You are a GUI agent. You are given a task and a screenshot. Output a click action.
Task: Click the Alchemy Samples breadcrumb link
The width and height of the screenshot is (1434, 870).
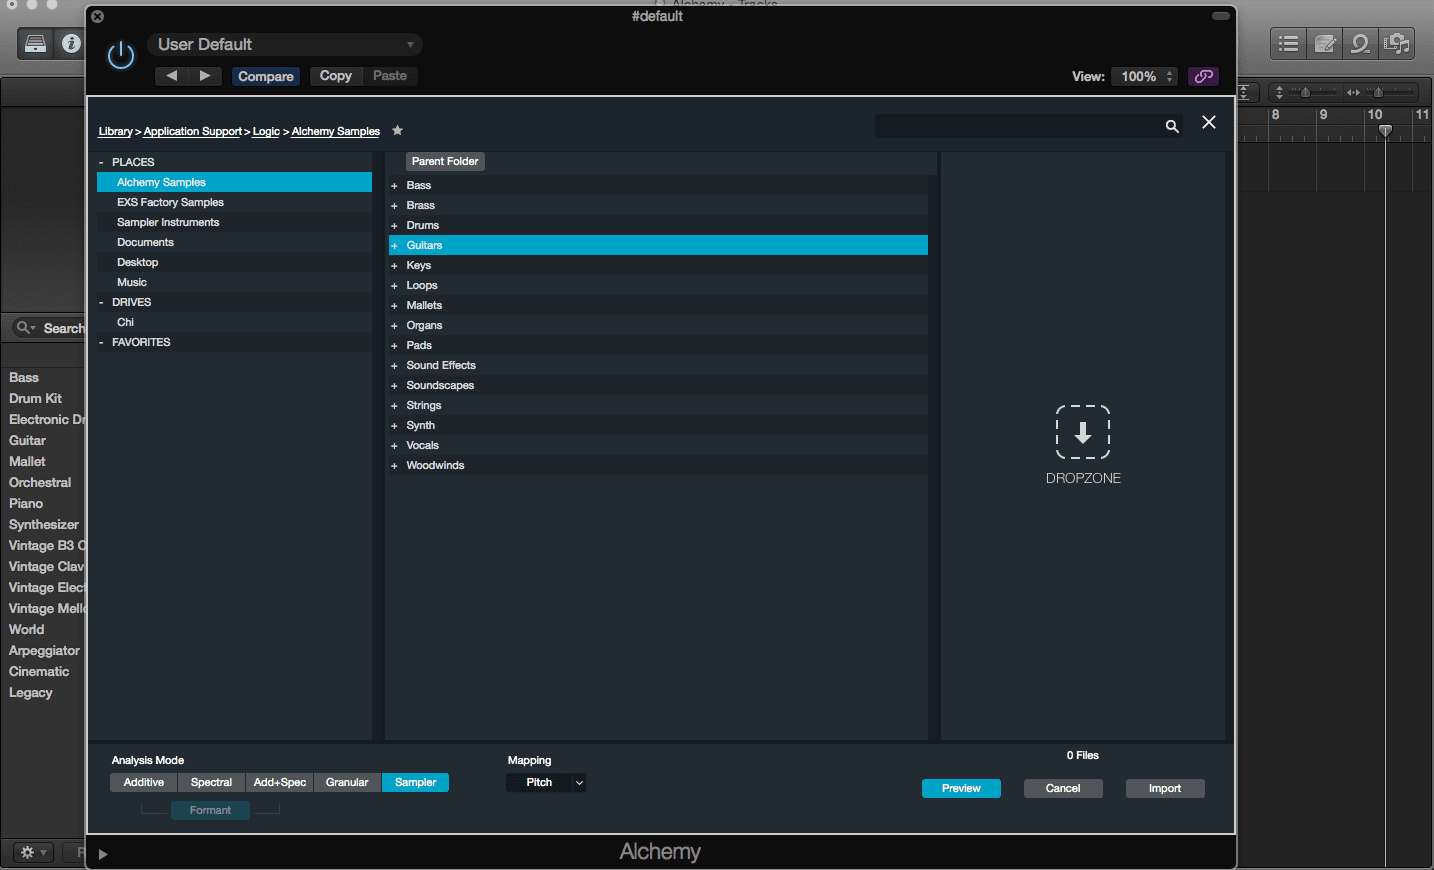tap(335, 131)
